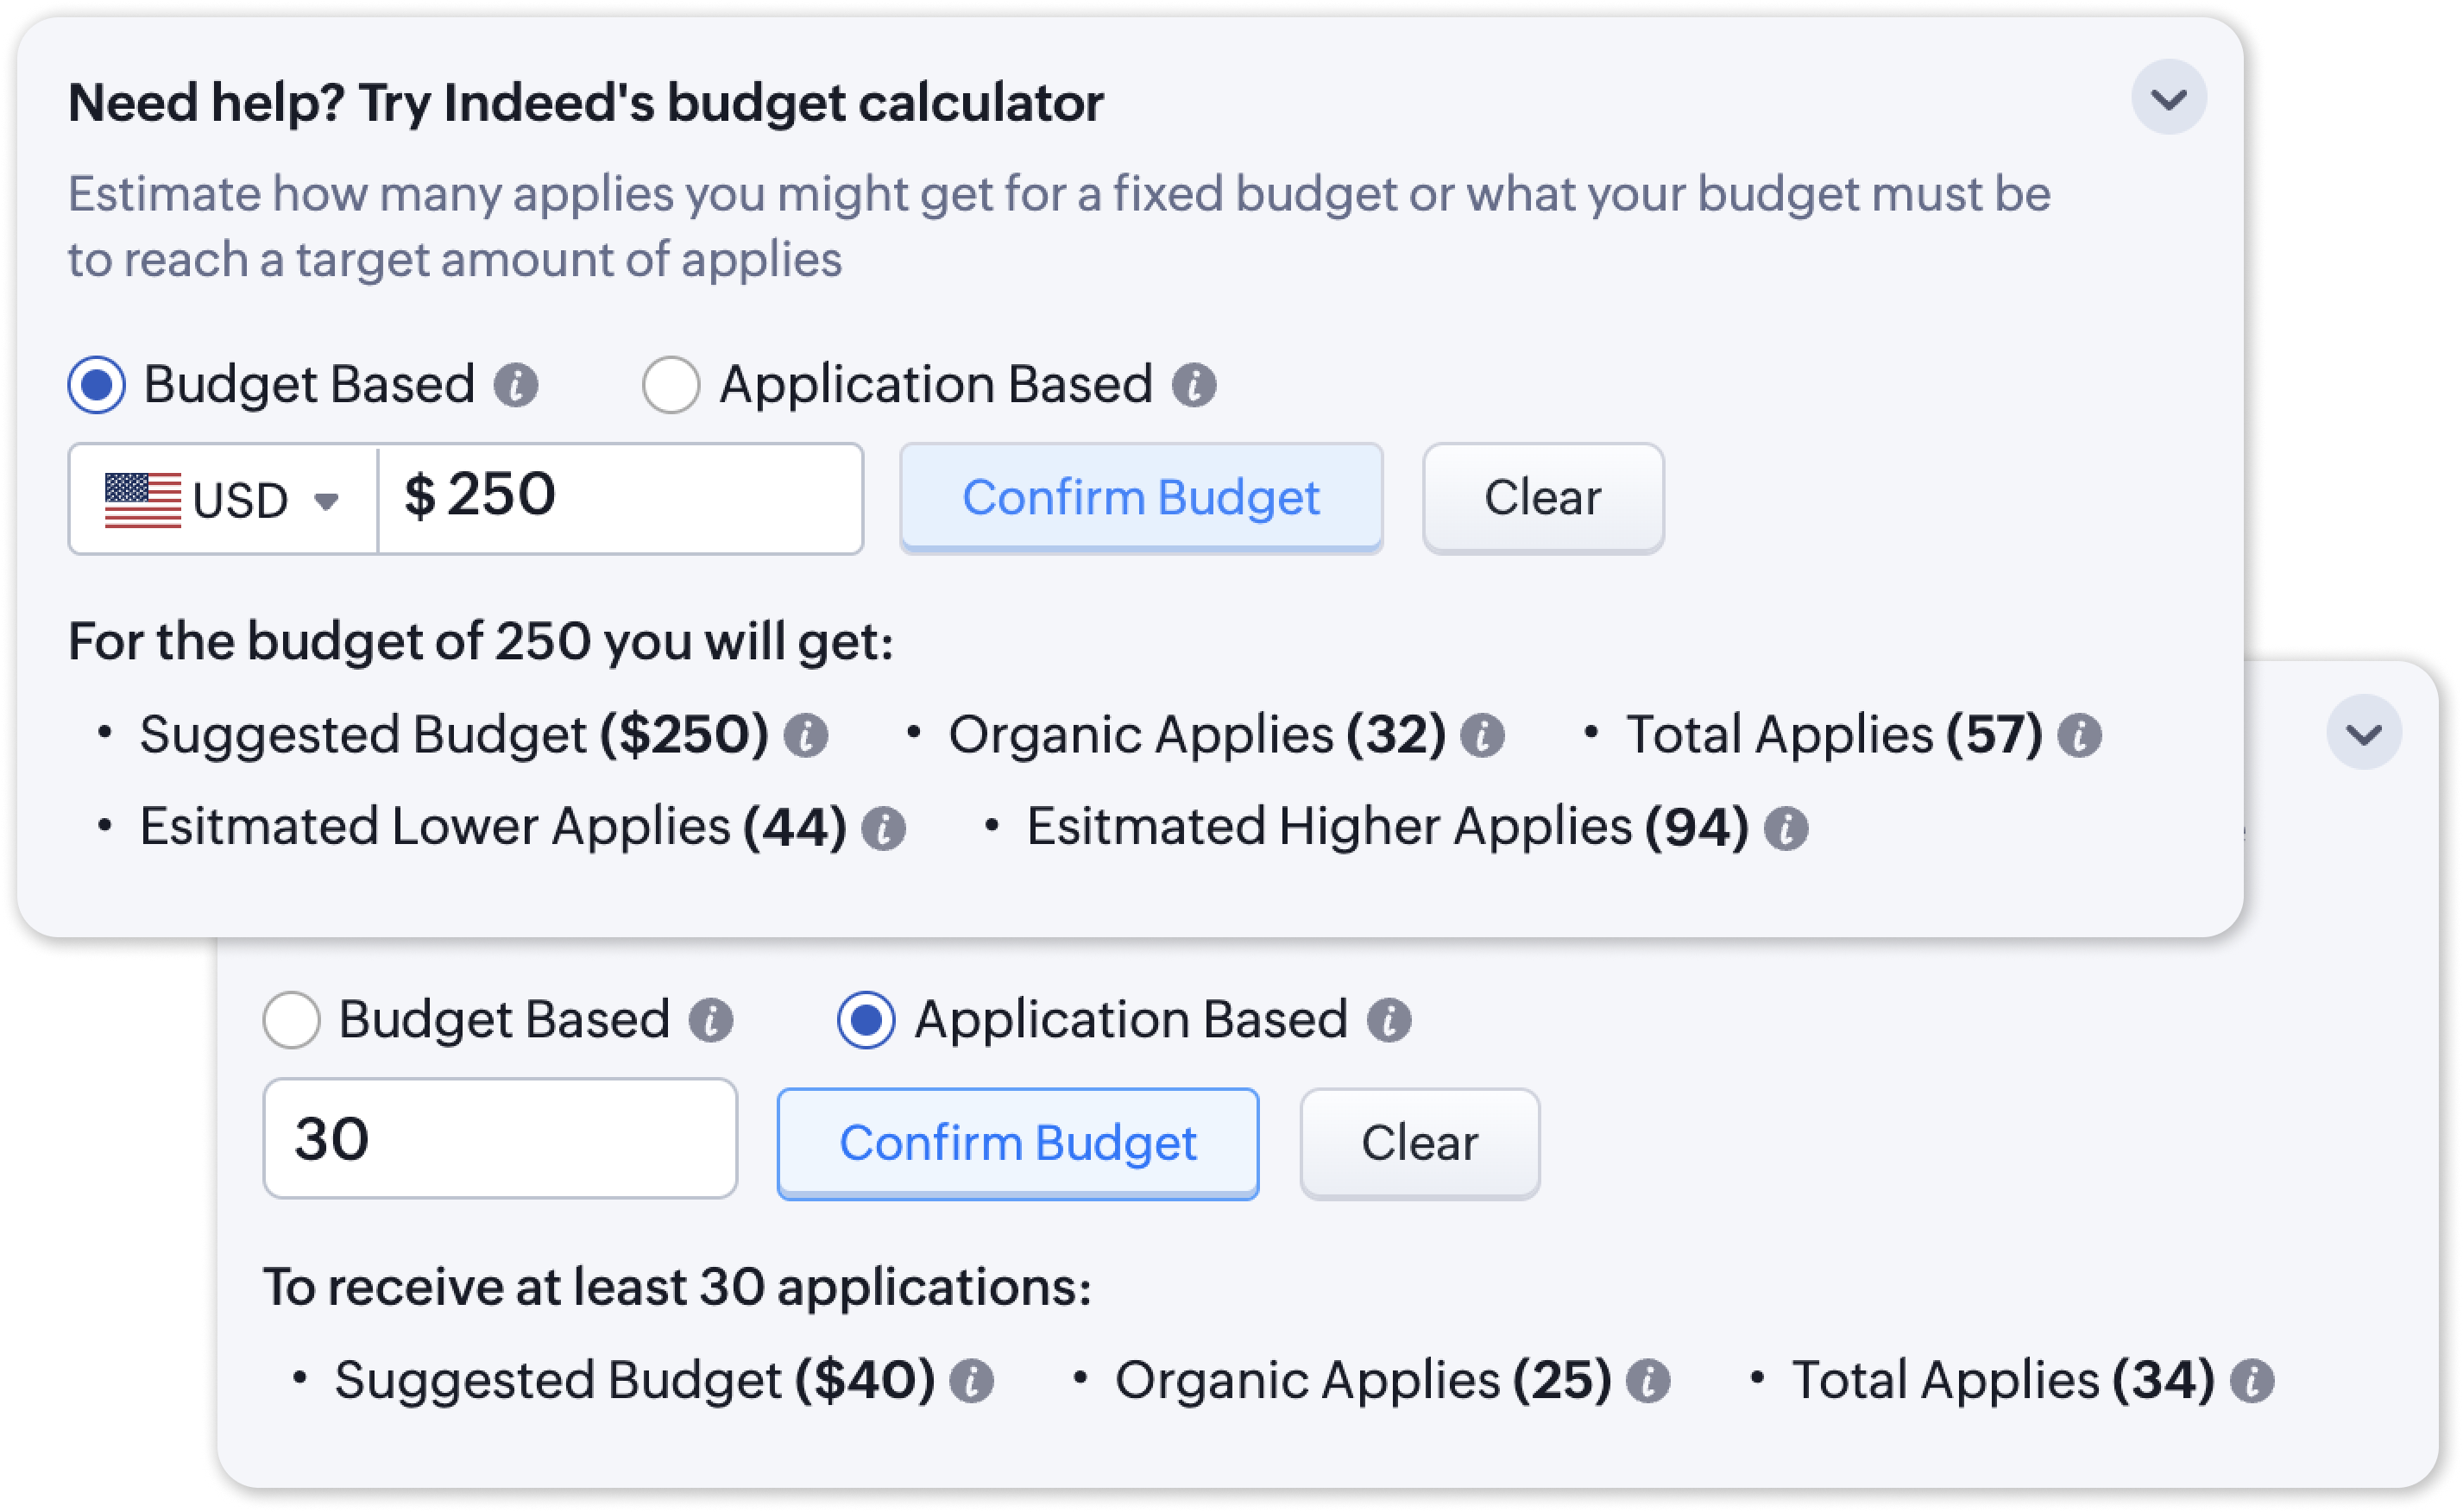Click info icon beside upper Budget Based
This screenshot has height=1512, width=2463.
(516, 385)
